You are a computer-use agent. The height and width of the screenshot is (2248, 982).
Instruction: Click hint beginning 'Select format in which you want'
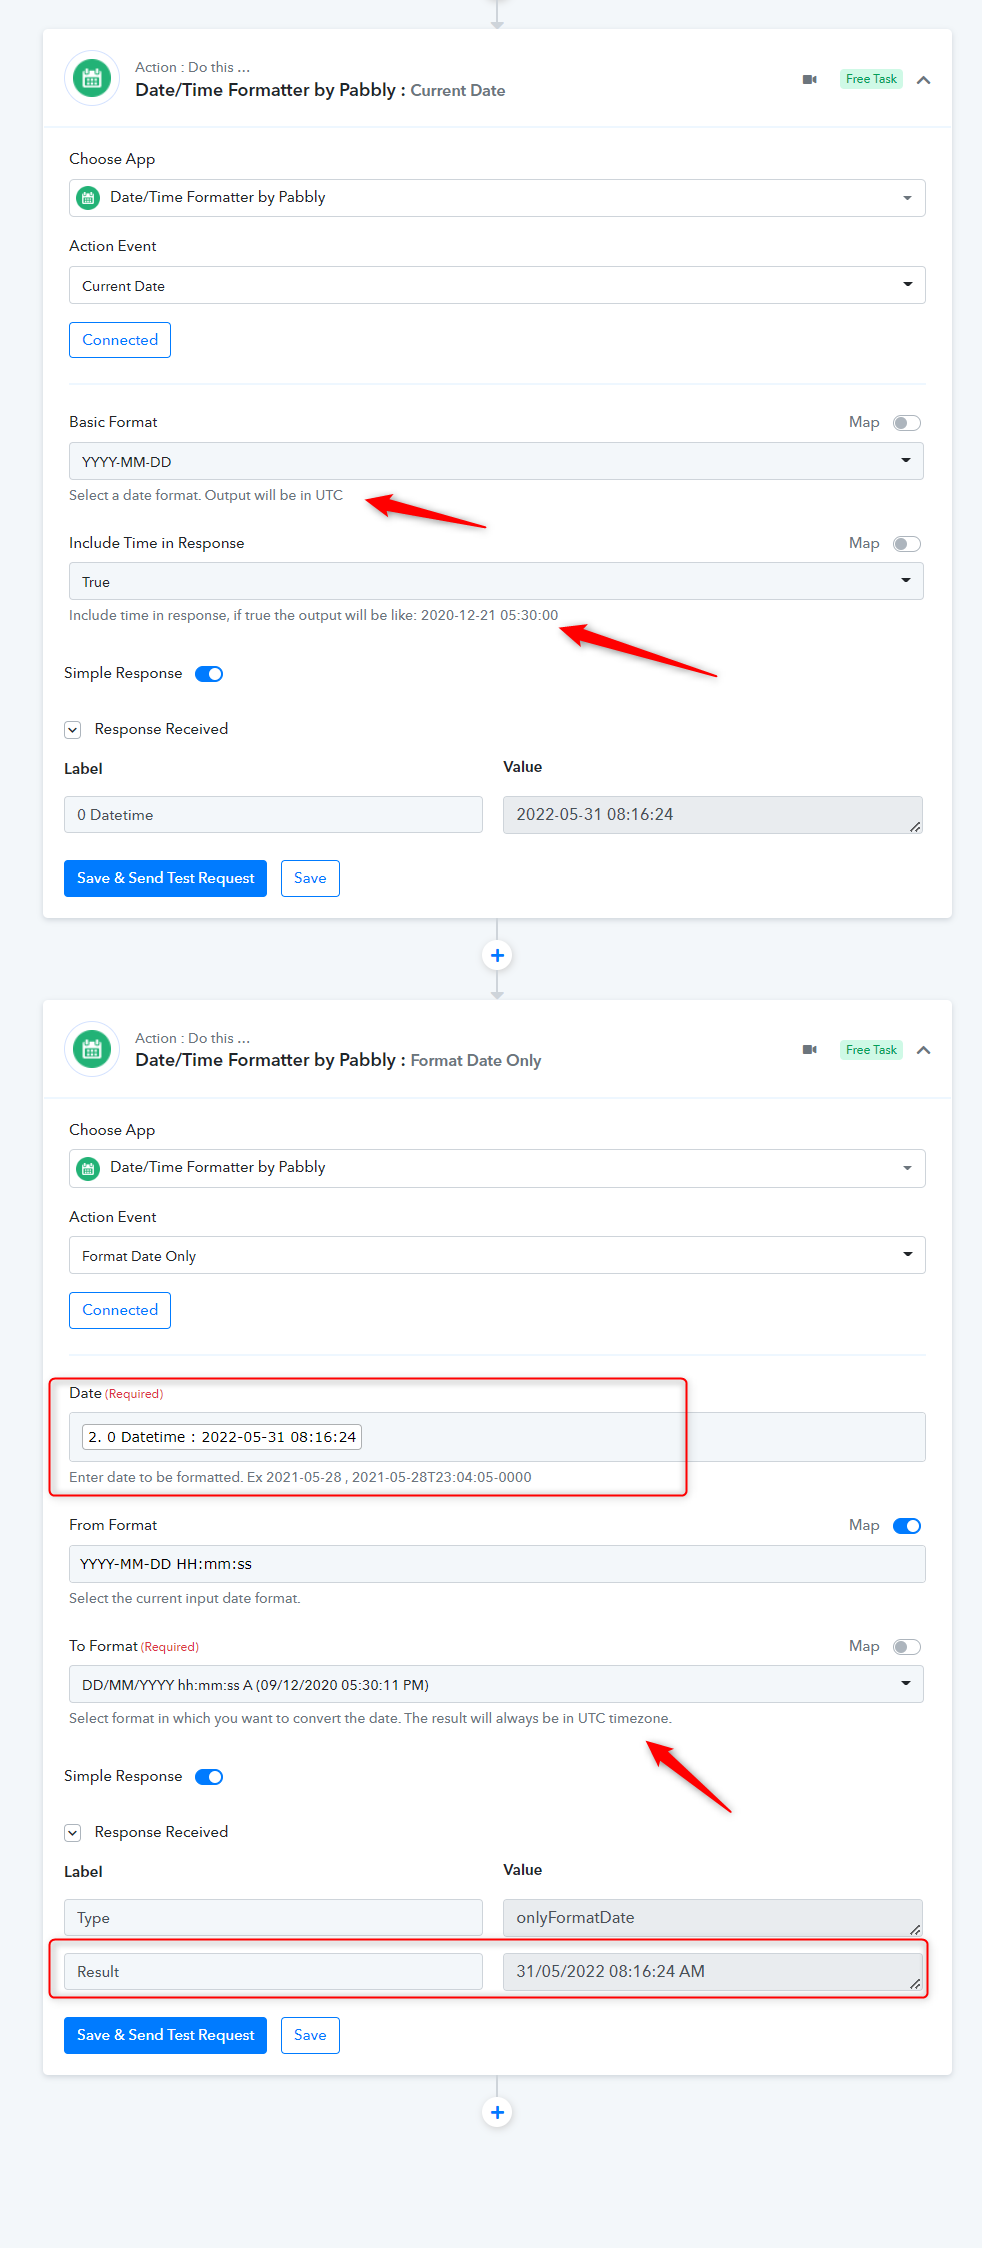[x=370, y=1718]
